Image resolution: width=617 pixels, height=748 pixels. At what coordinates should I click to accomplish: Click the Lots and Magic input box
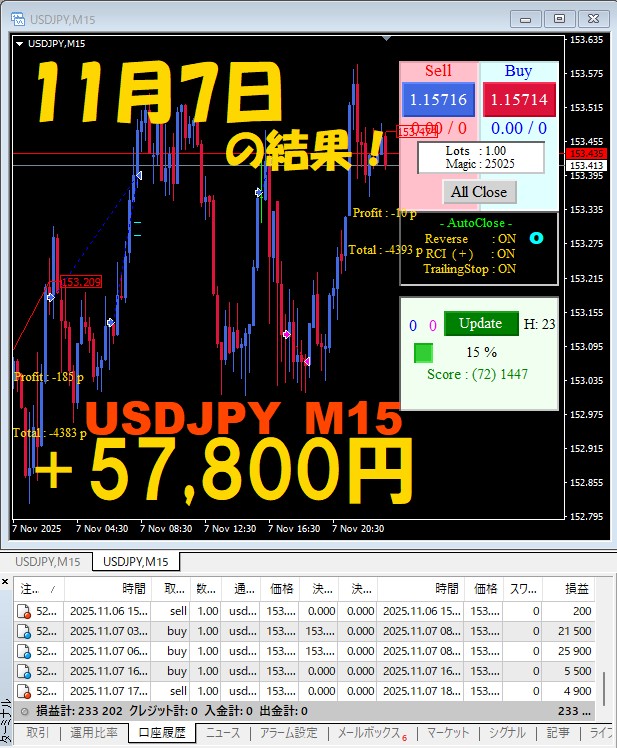point(481,157)
